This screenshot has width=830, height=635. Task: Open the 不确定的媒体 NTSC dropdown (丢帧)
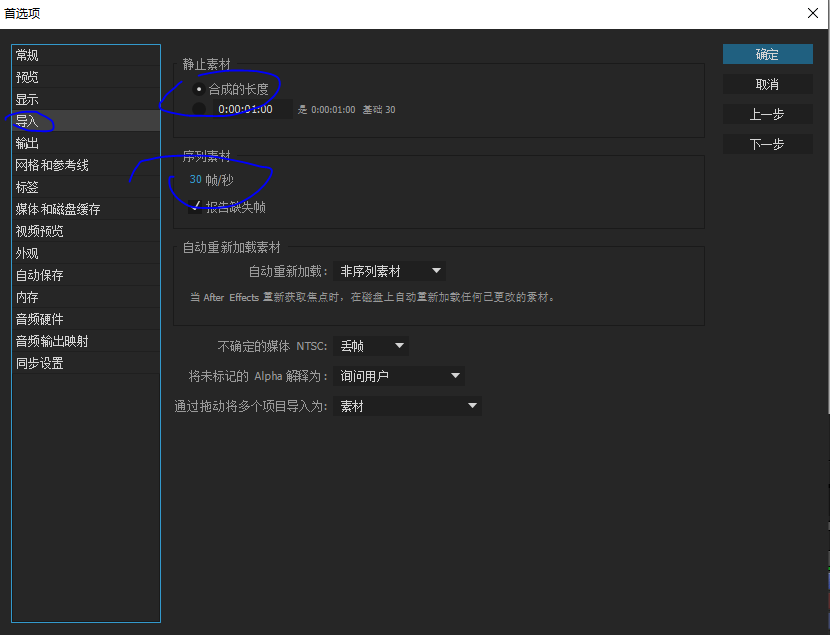(x=371, y=346)
